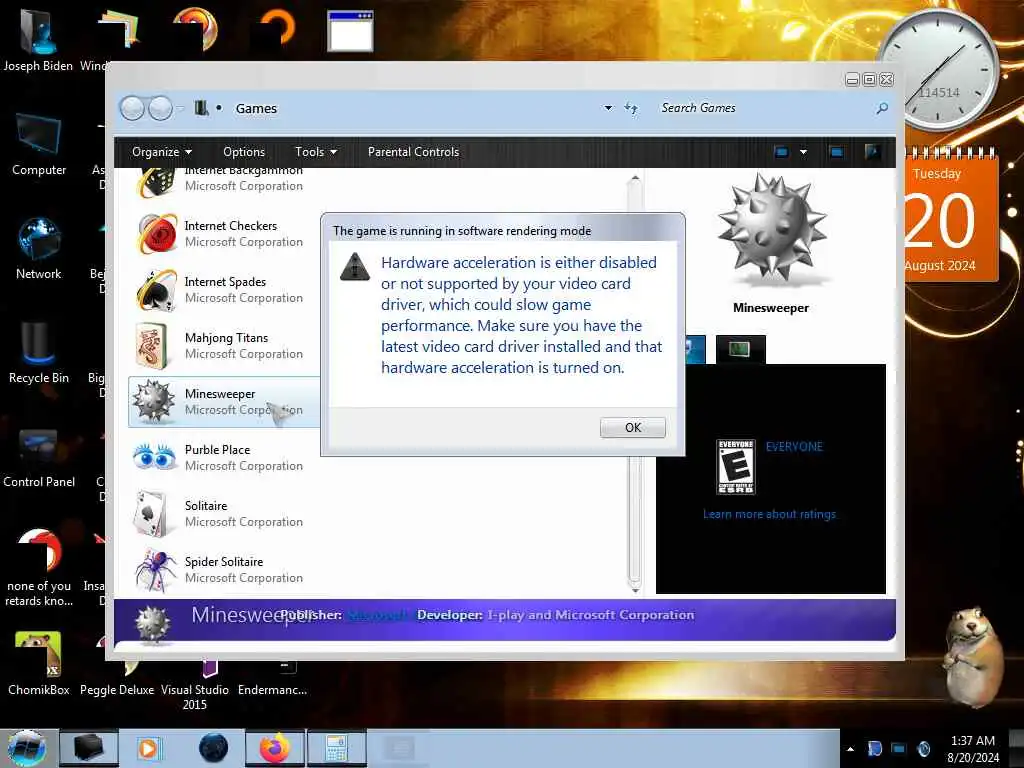The height and width of the screenshot is (768, 1024).
Task: Go forward with the Forward button
Action: [160, 108]
